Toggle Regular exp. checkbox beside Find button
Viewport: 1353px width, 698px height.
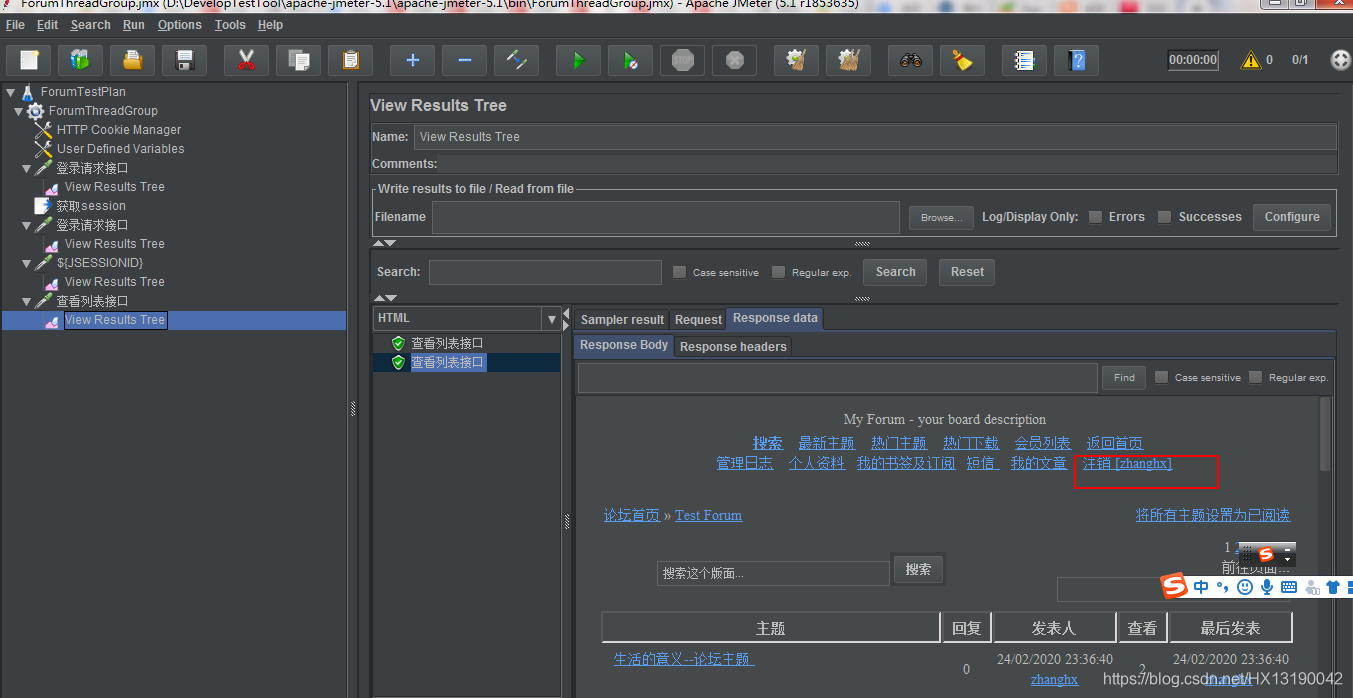pos(1255,377)
